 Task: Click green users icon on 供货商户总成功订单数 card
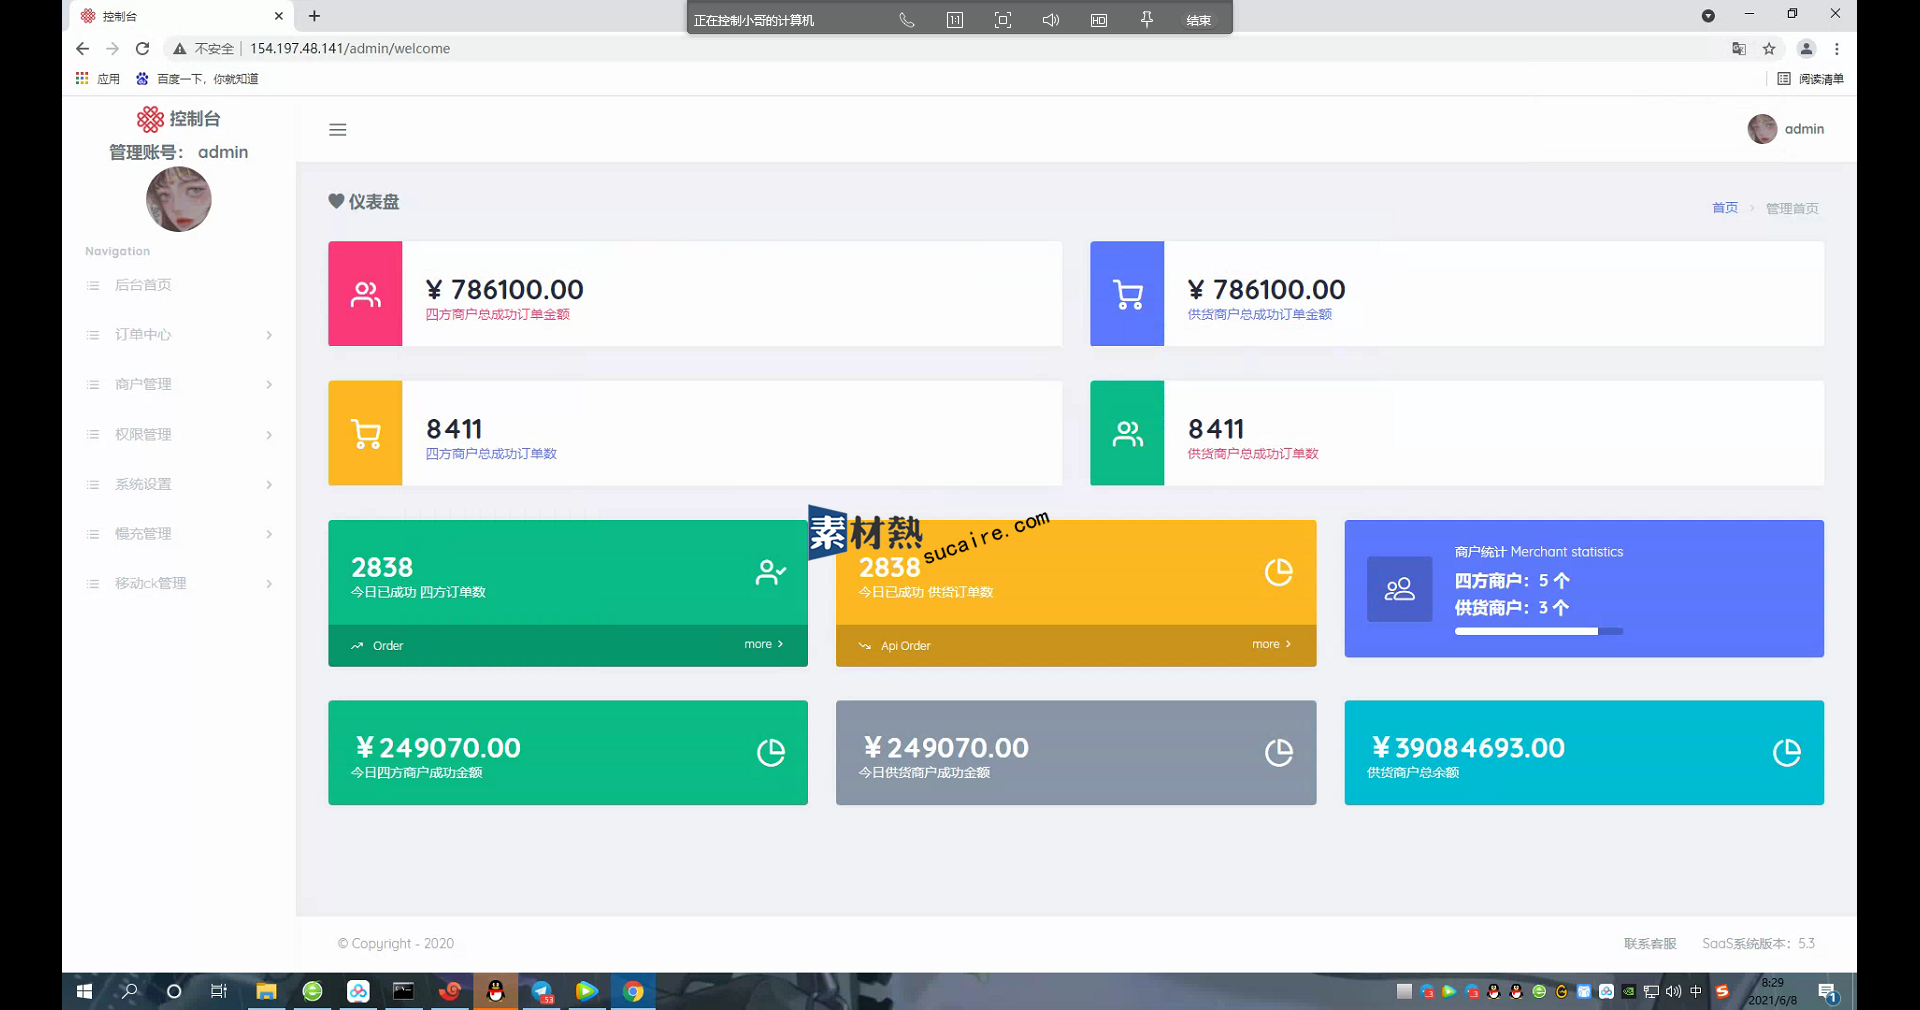tap(1127, 433)
